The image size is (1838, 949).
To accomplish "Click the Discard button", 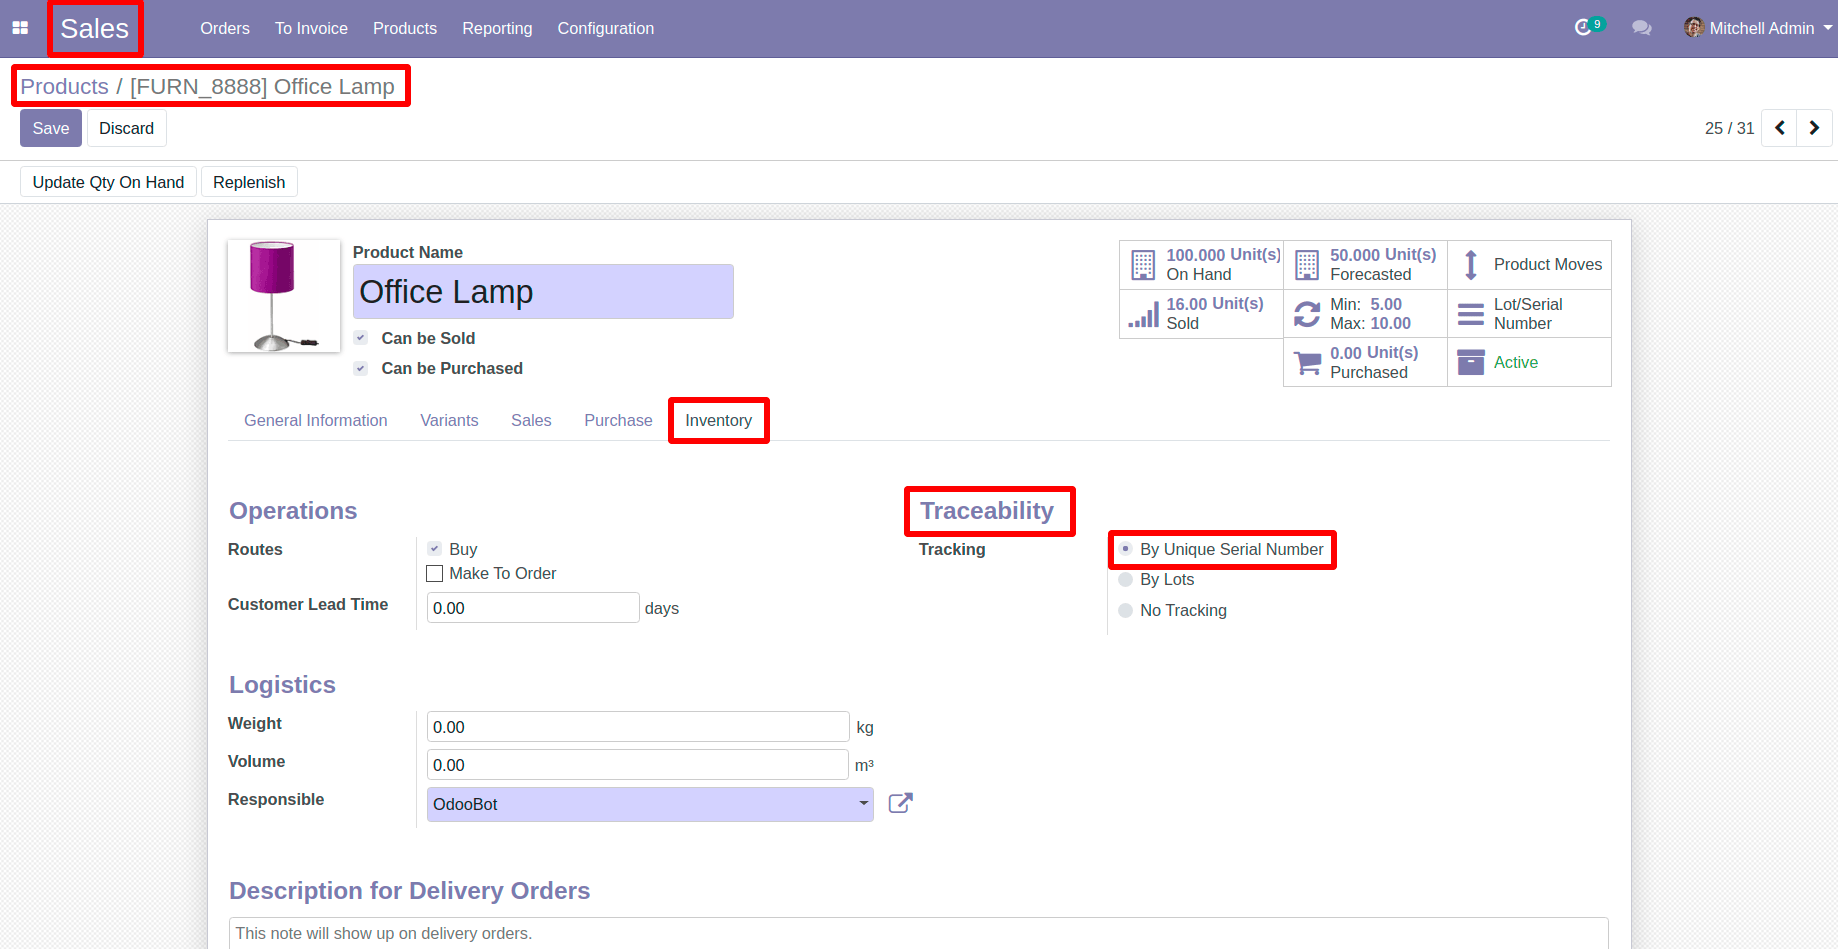I will [x=126, y=128].
